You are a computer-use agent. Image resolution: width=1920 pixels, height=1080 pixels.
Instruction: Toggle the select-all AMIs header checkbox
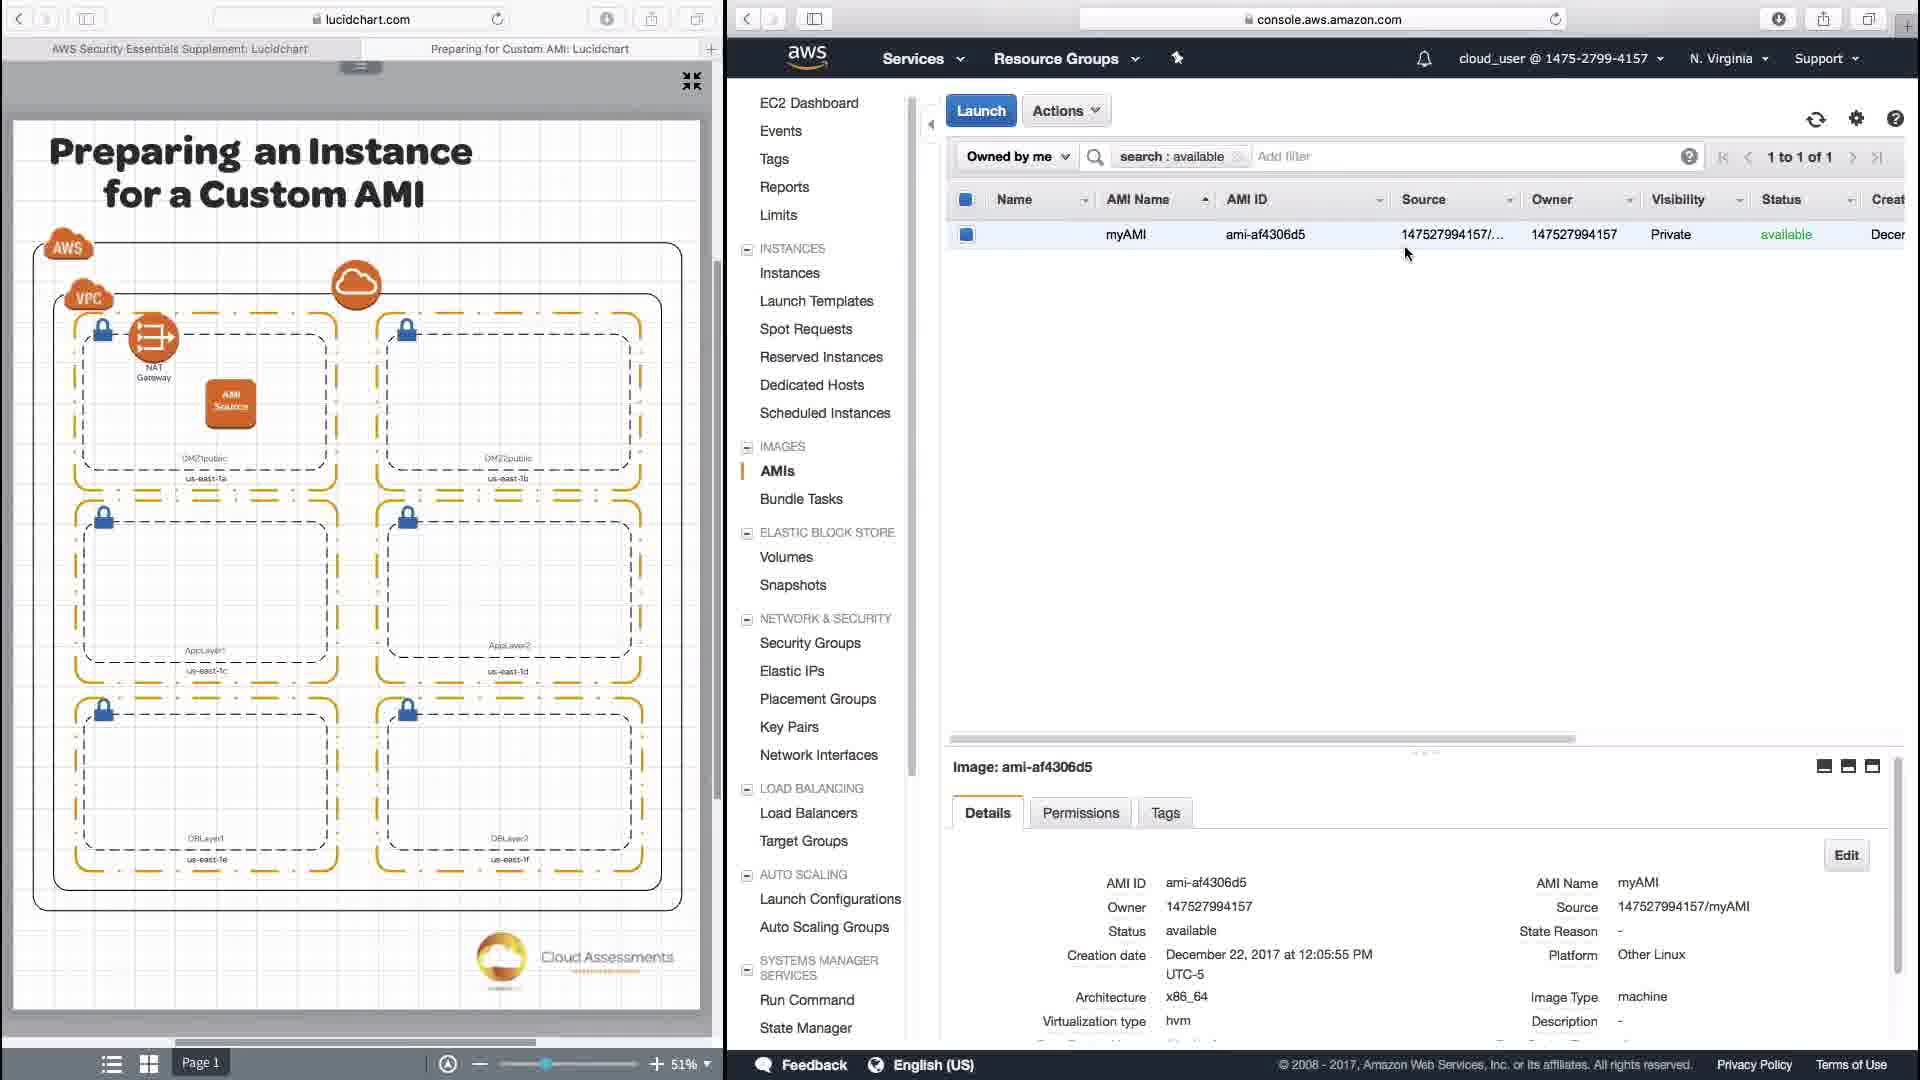coord(965,200)
